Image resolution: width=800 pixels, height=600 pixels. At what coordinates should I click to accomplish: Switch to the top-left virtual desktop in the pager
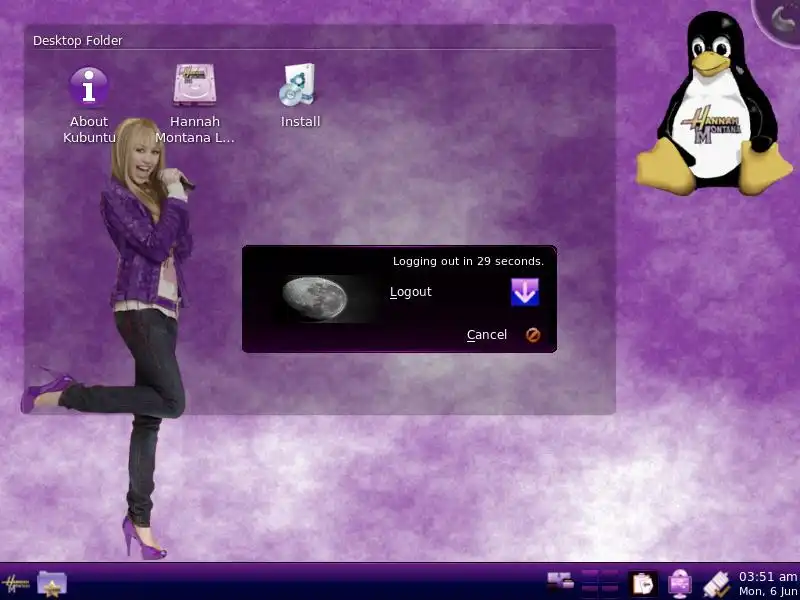590,577
